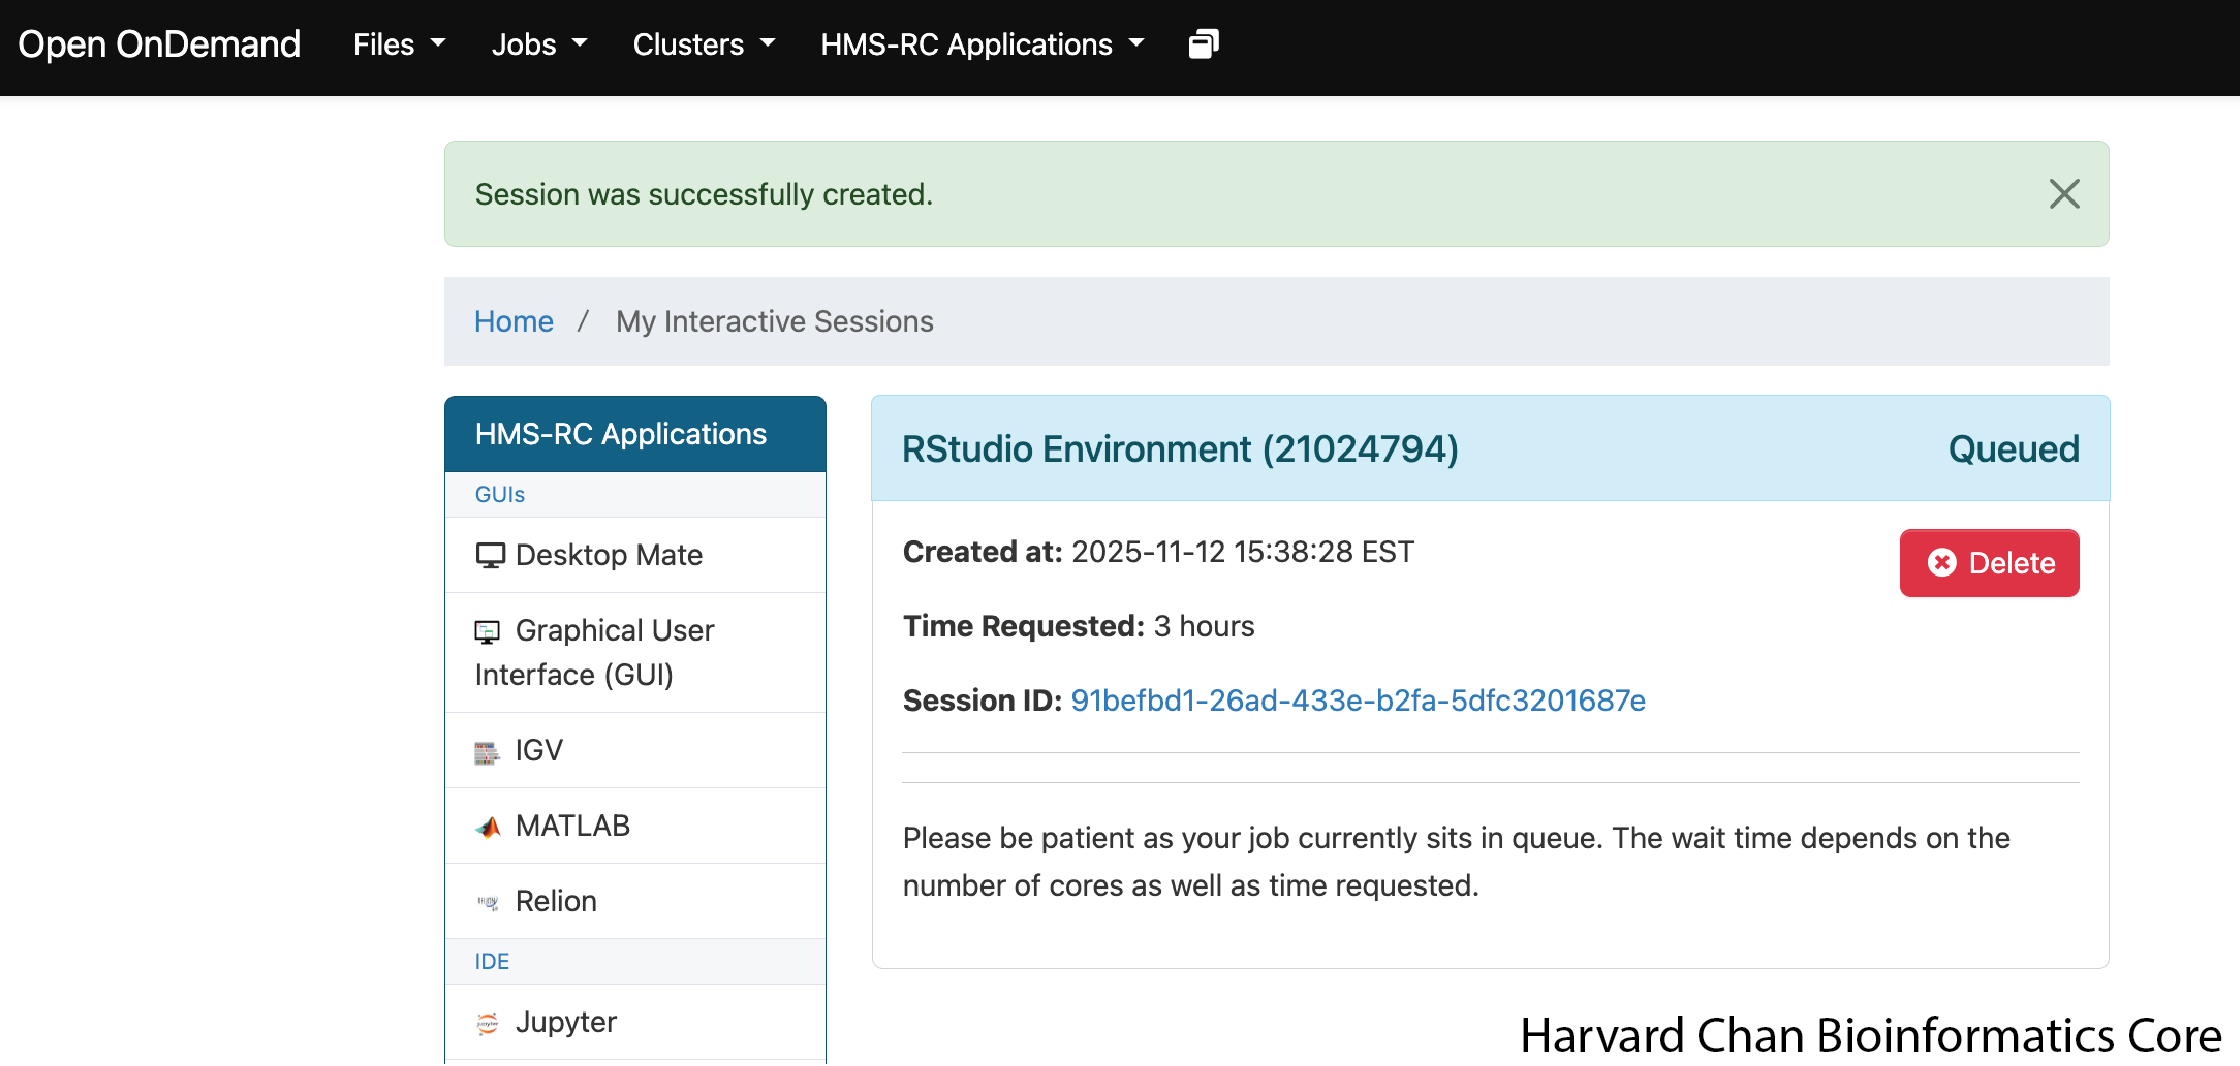Dismiss the session created alert
Screen dimensions: 2240x1066
tap(2064, 194)
